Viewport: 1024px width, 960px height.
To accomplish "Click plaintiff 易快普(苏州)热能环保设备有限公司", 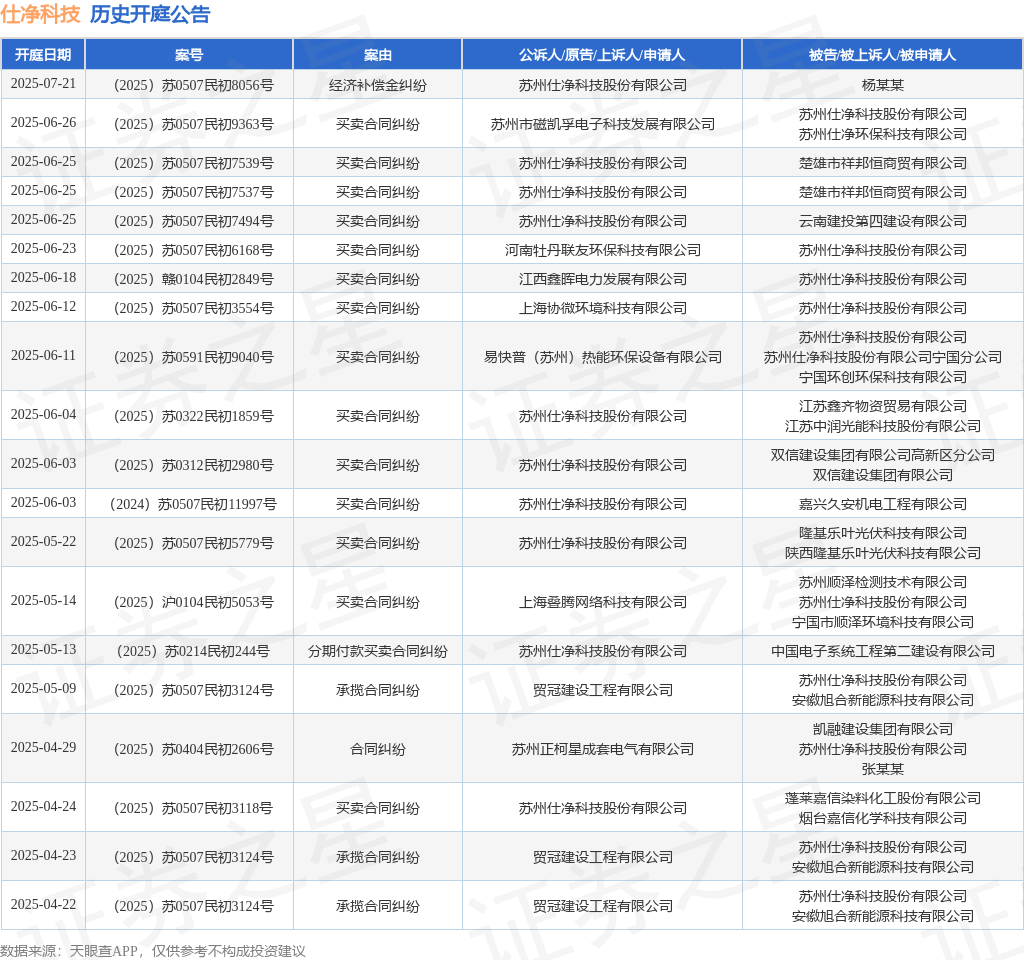I will pos(602,357).
